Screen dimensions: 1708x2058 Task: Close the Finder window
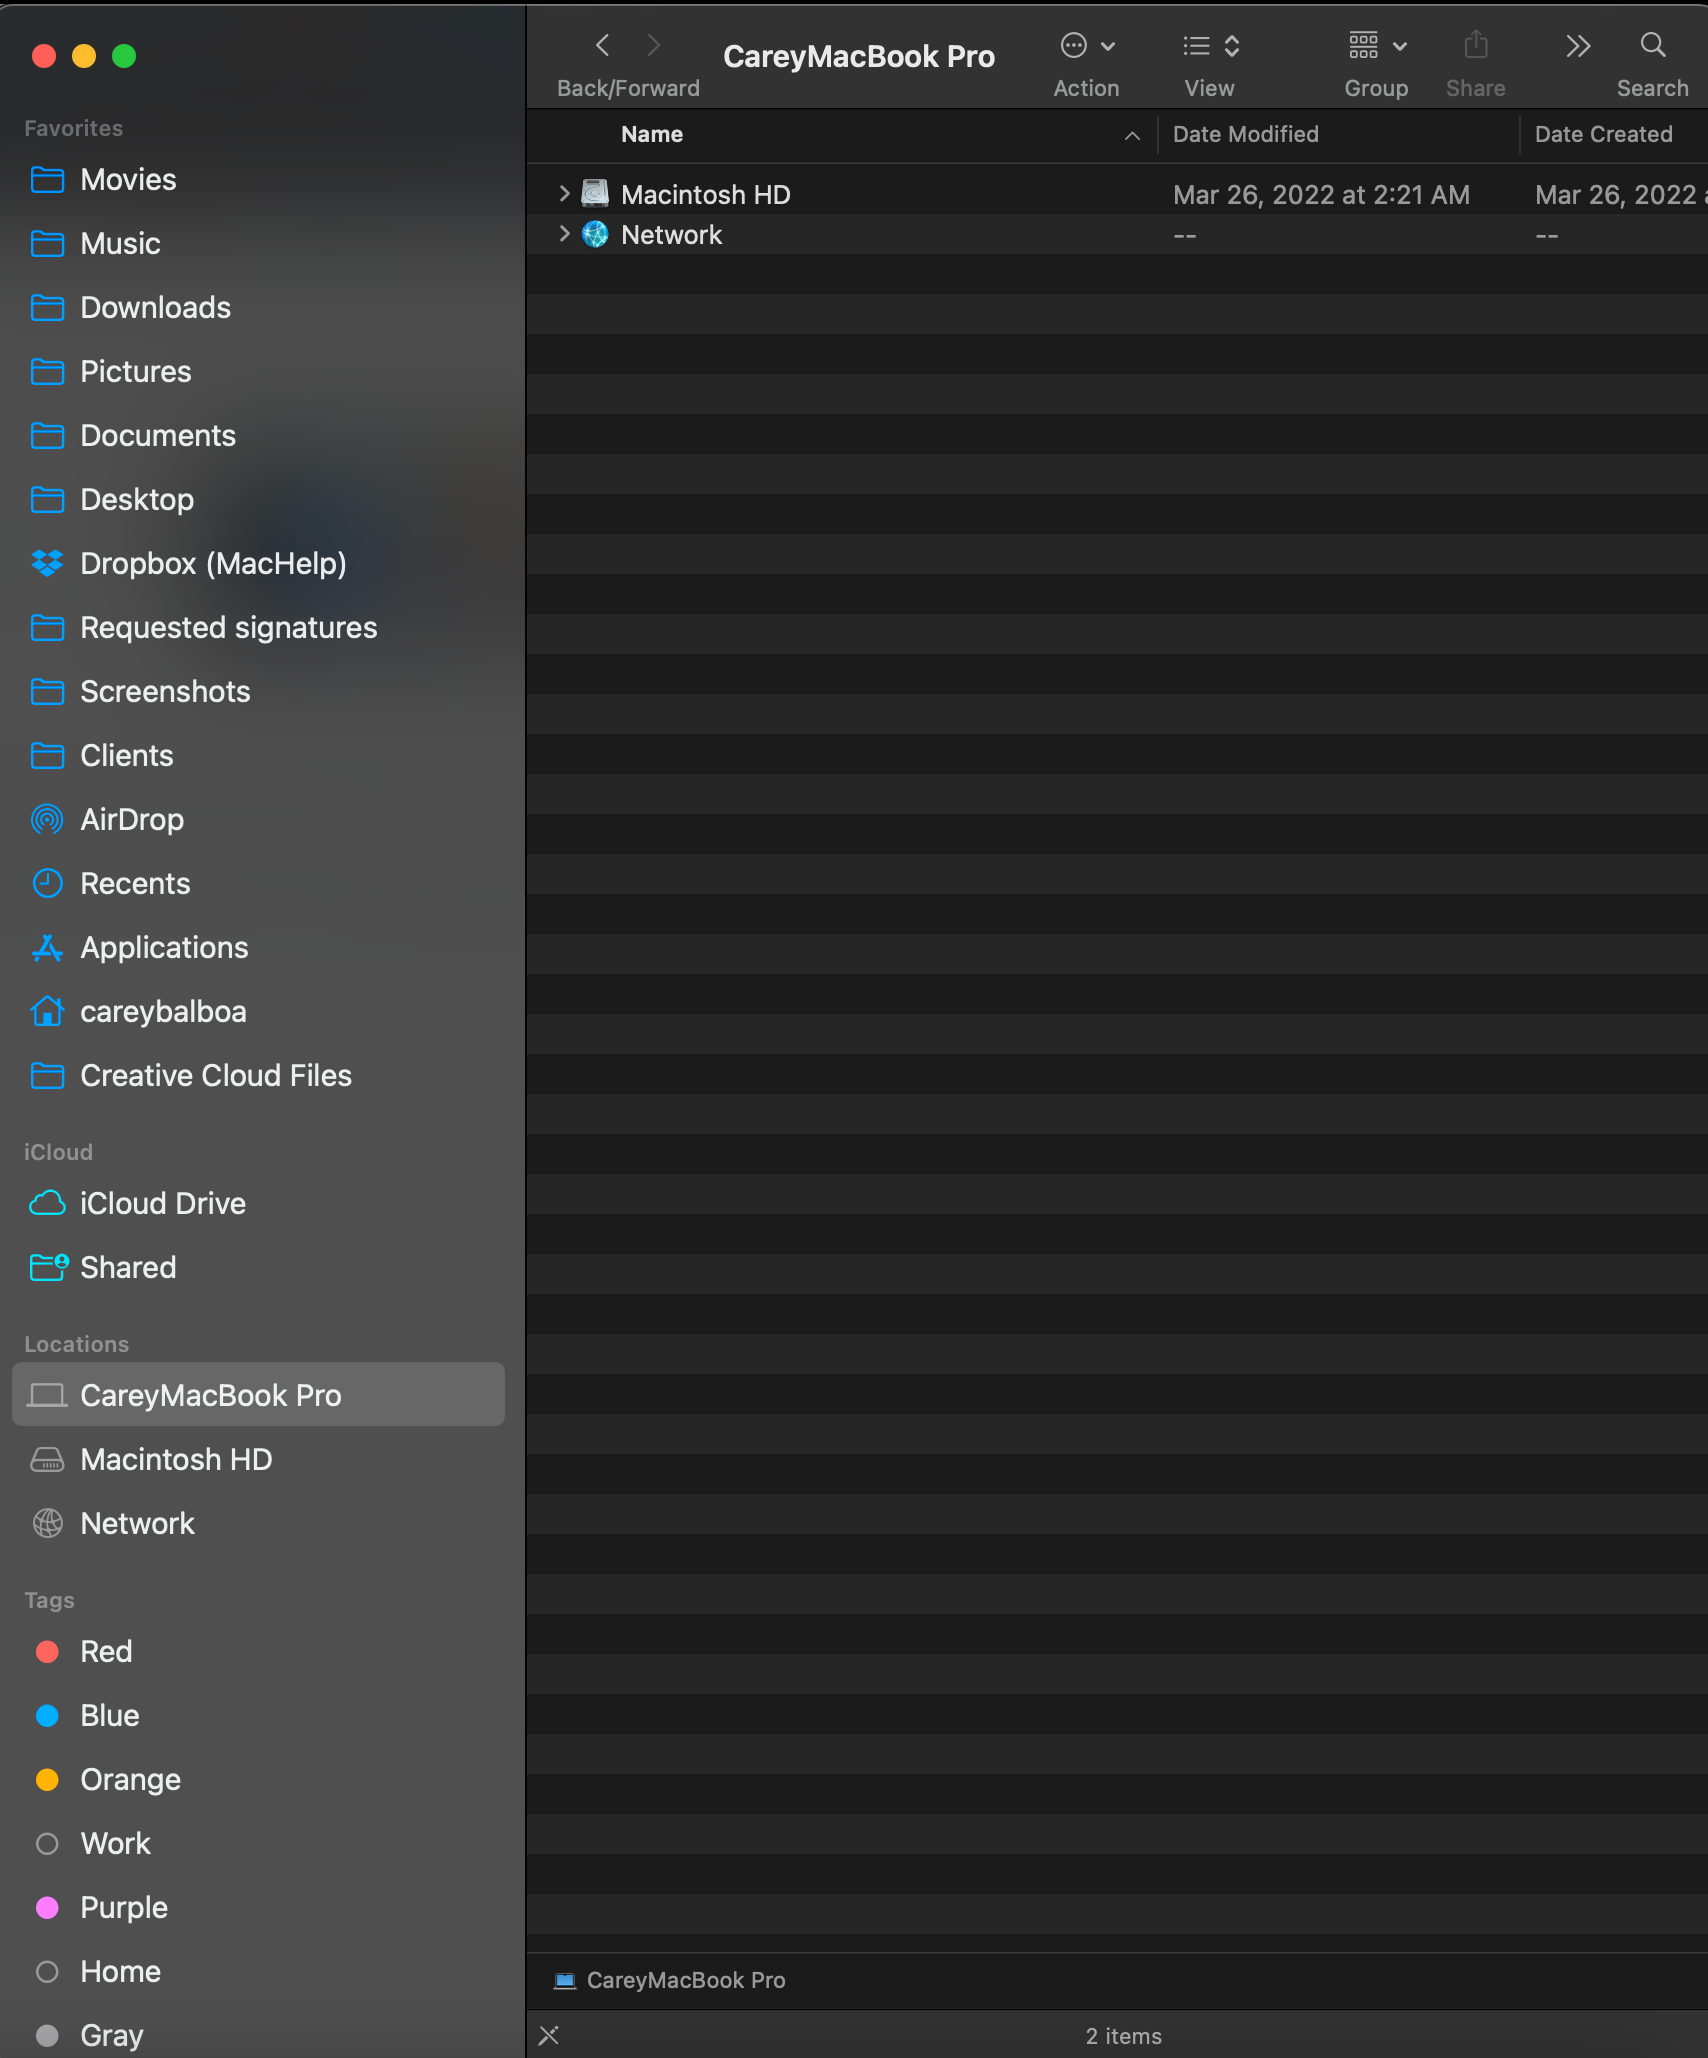(44, 56)
